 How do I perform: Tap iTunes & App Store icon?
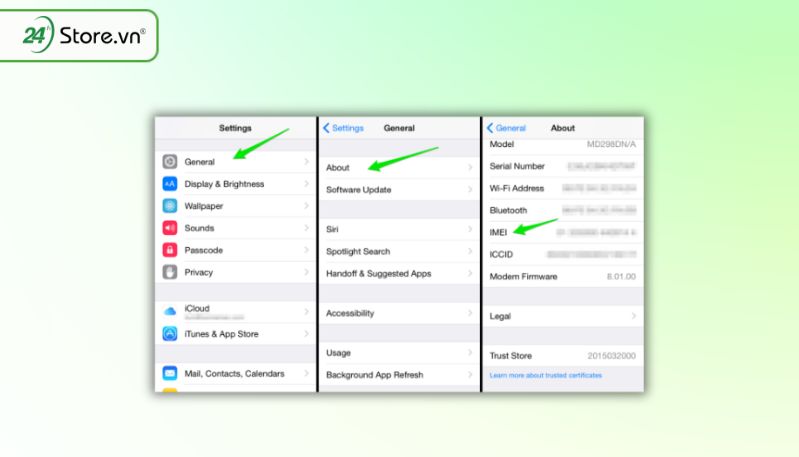(x=170, y=334)
